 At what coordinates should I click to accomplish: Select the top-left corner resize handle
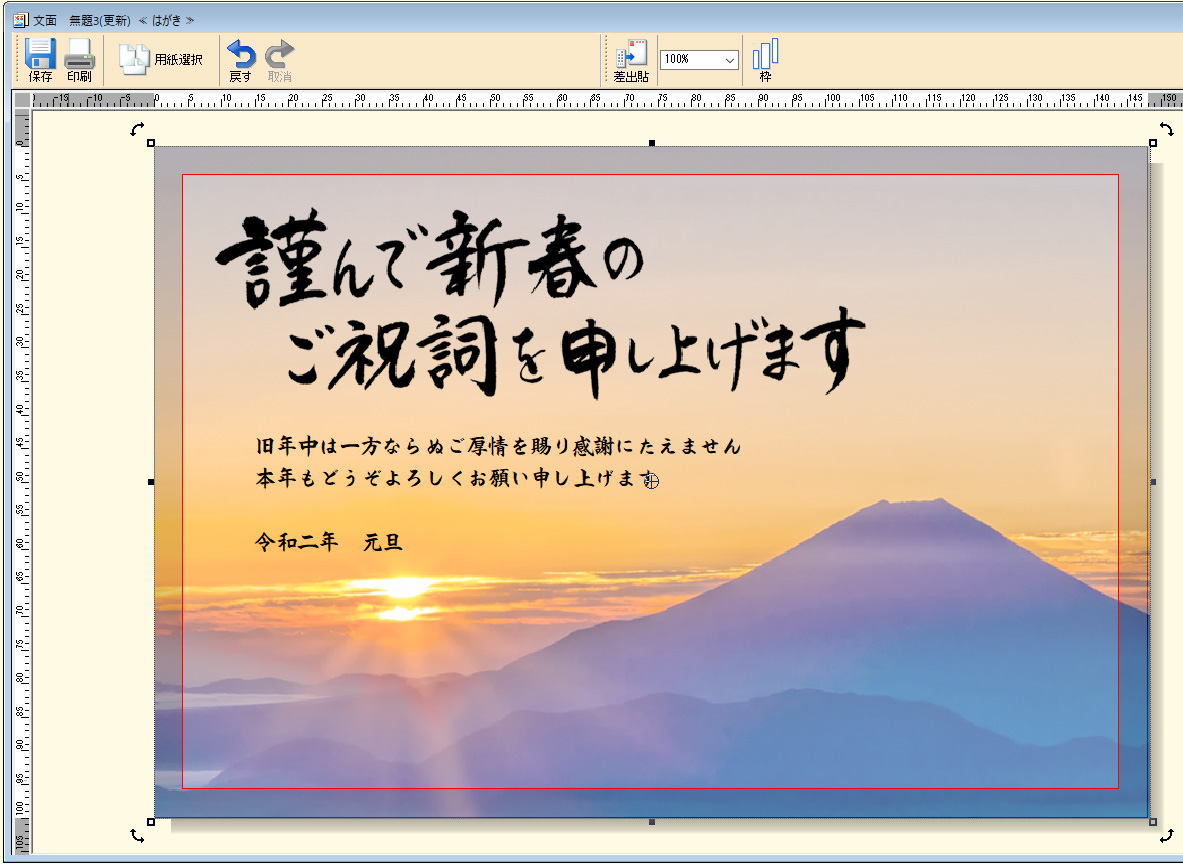[151, 143]
